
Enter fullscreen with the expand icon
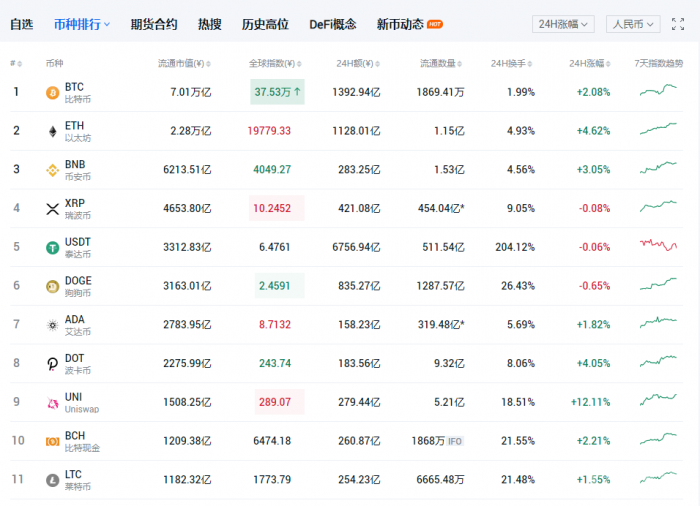678,24
